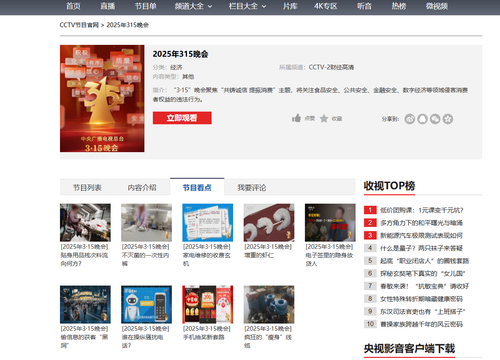Click the title link 手机抽奖新套路
The width and height of the screenshot is (500, 360).
point(207,333)
